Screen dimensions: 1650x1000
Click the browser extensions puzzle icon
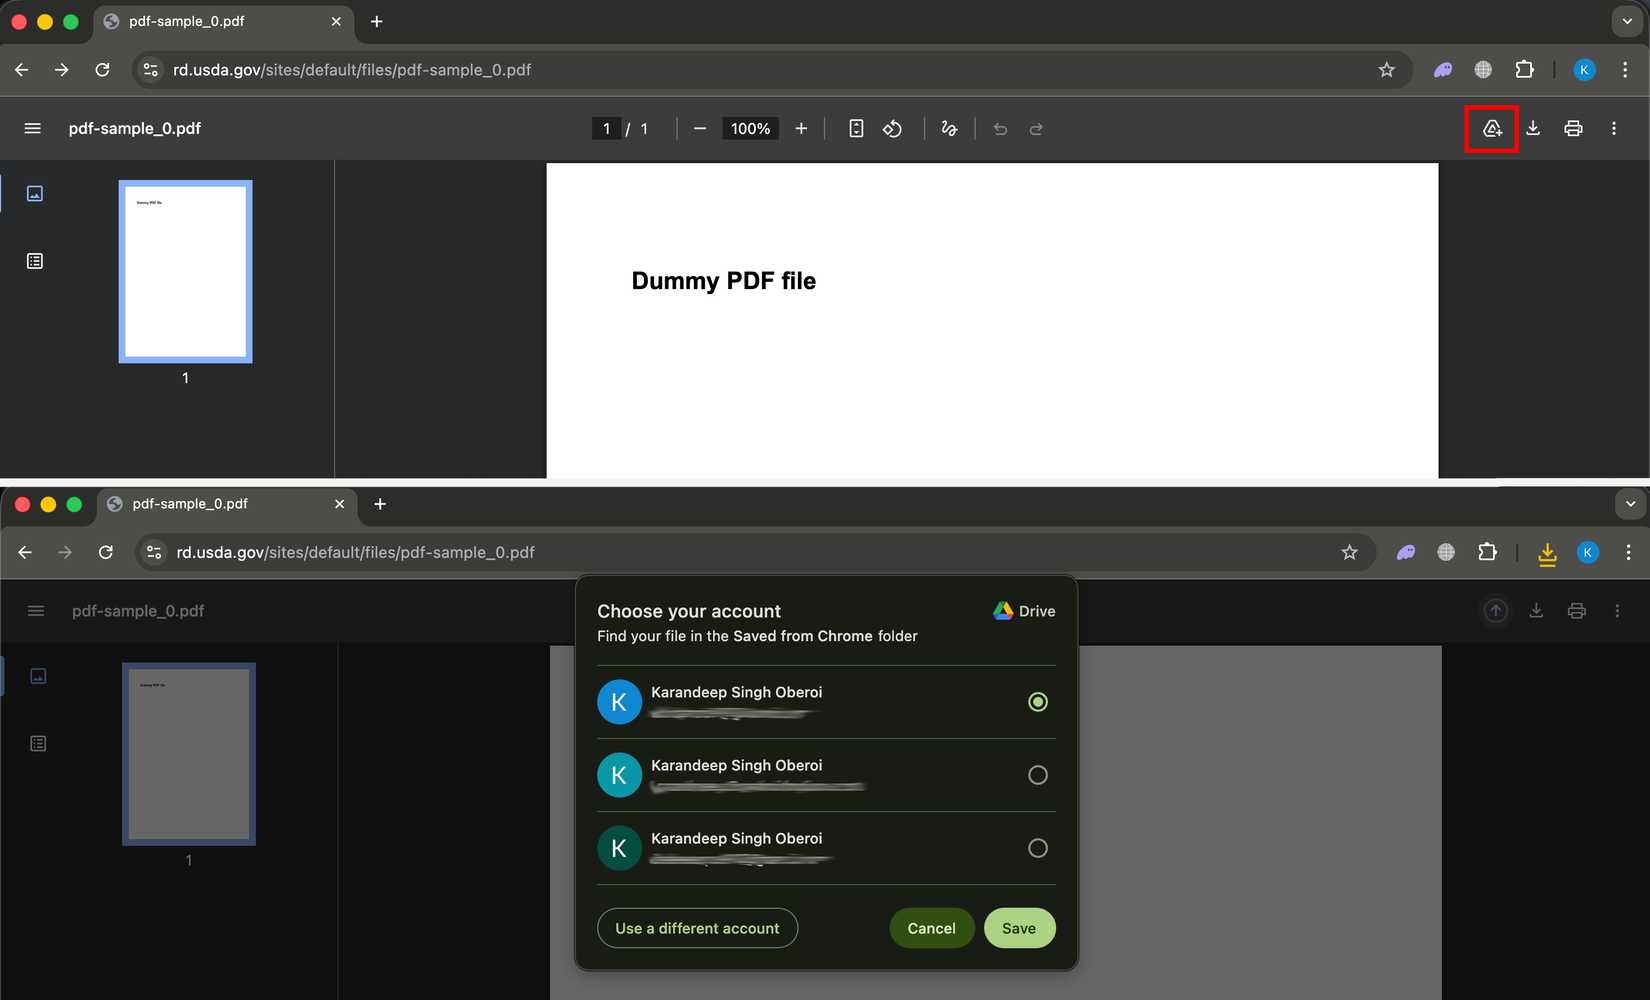coord(1525,69)
